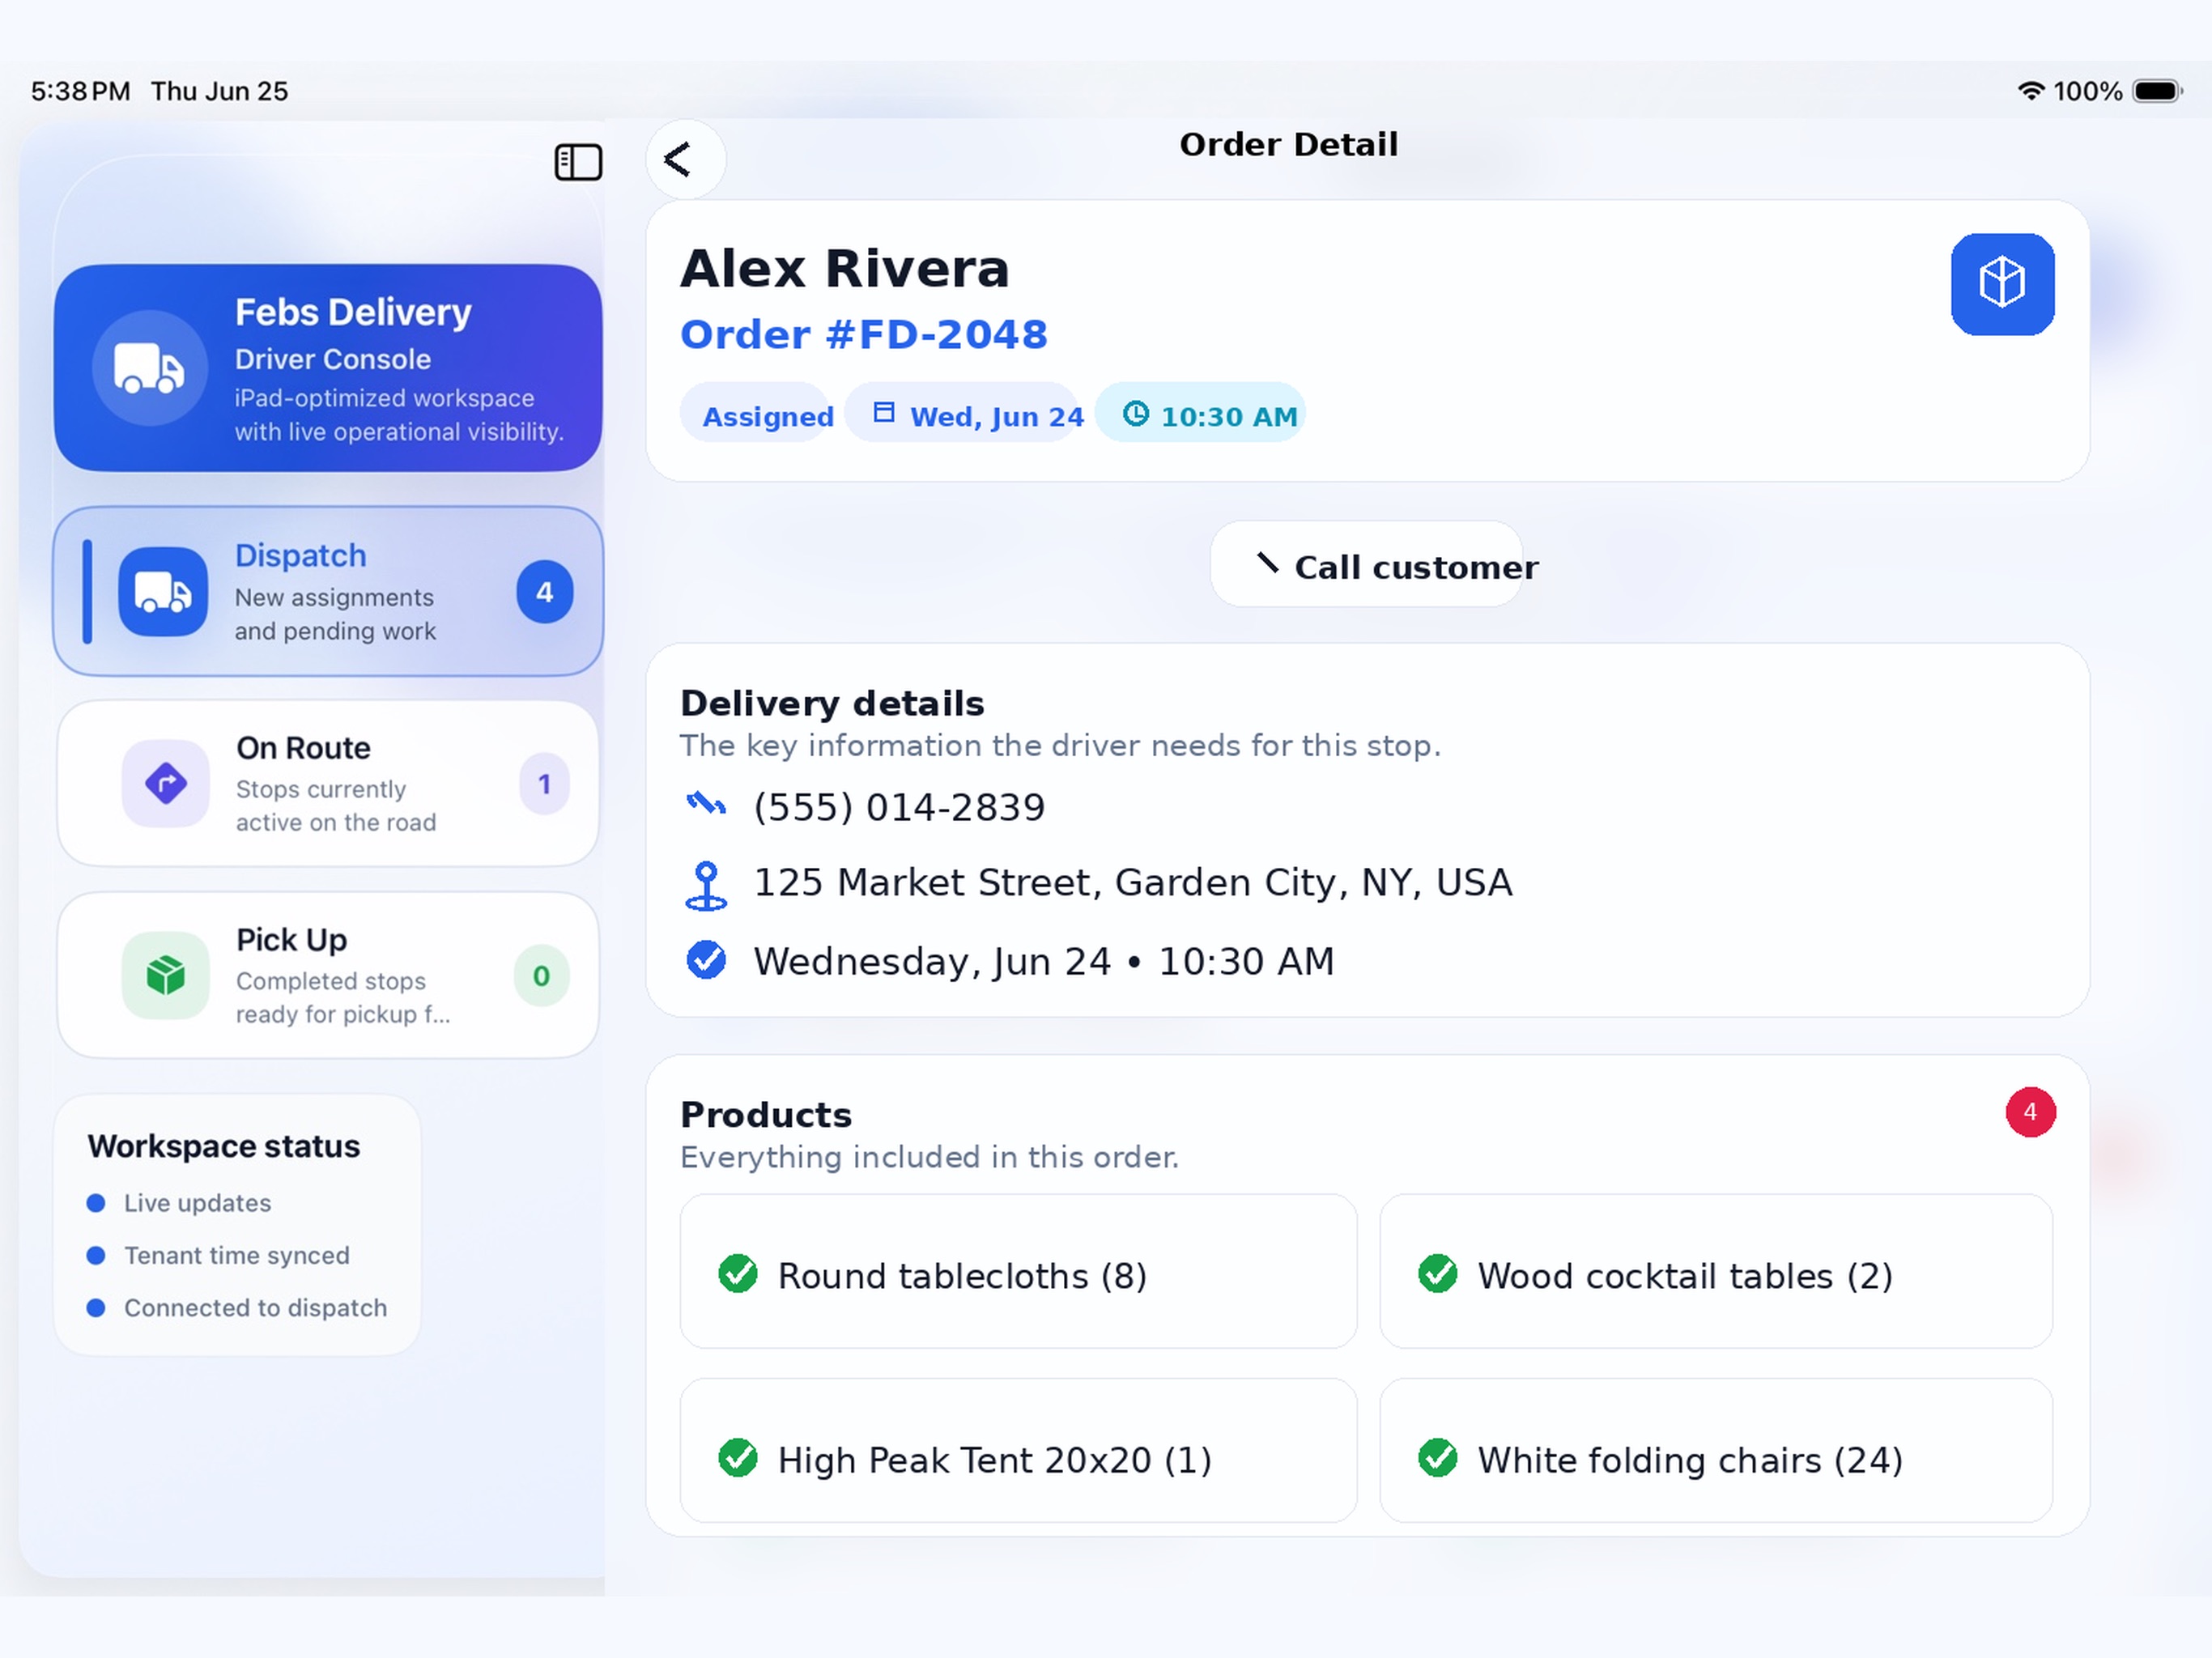Tap the Pick Up count badge 0

[541, 976]
